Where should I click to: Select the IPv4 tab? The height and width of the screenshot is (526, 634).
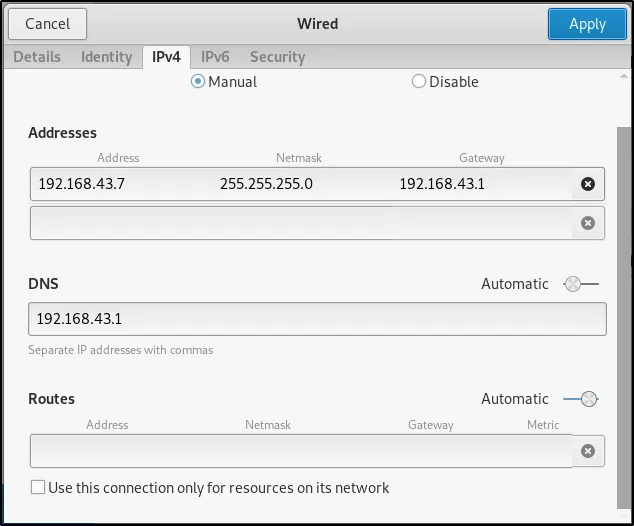pos(166,57)
